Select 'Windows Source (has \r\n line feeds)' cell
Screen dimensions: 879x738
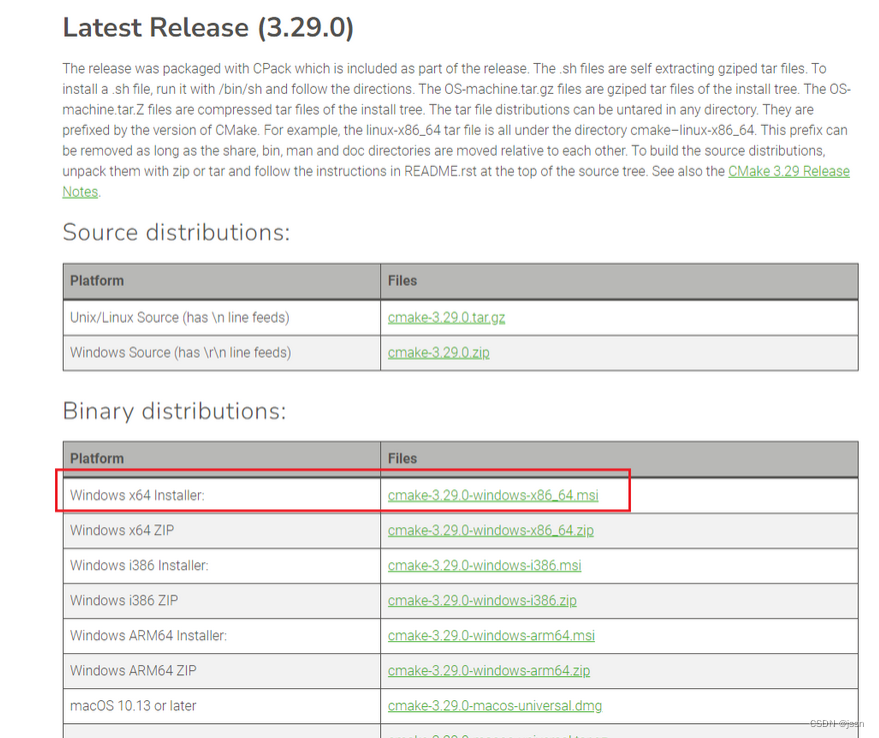point(222,353)
